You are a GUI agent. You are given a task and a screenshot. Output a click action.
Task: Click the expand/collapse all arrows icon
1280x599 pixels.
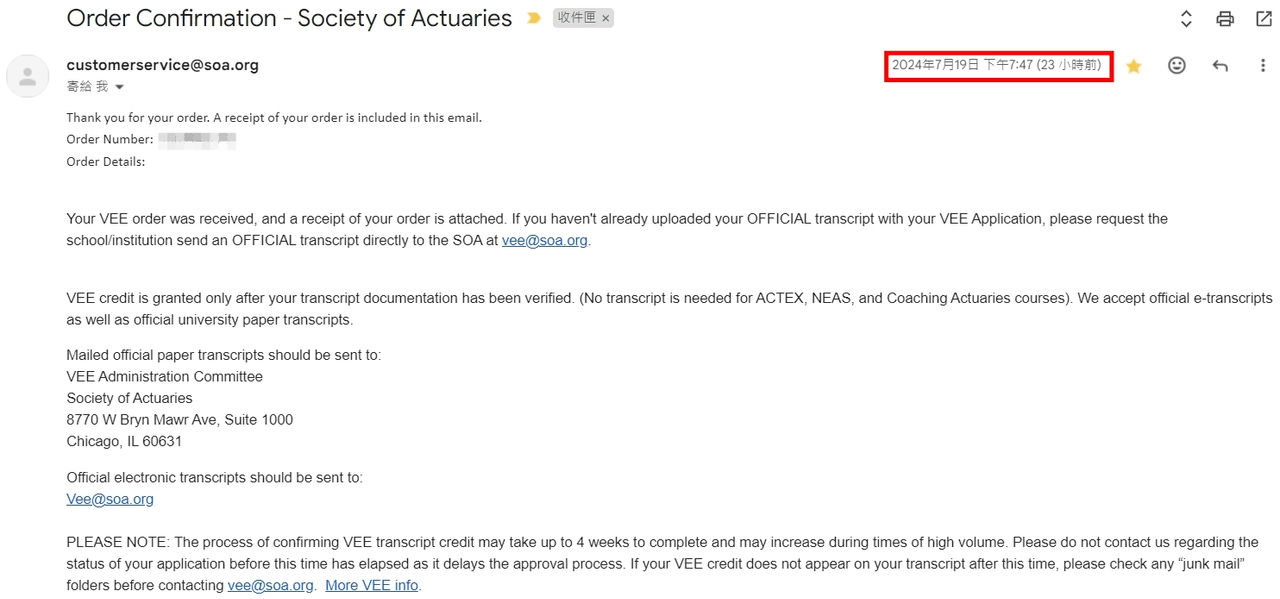[1186, 18]
